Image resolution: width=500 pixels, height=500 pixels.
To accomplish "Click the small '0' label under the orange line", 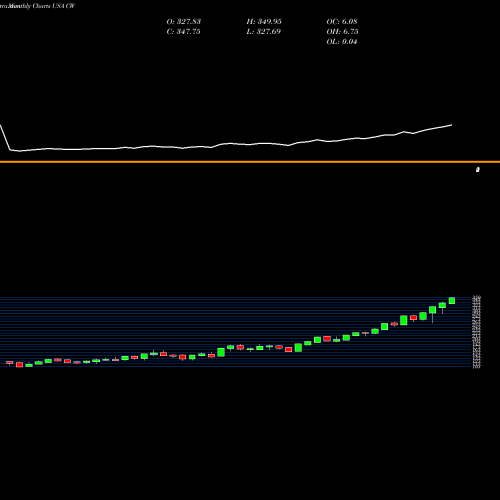I will pos(478,170).
